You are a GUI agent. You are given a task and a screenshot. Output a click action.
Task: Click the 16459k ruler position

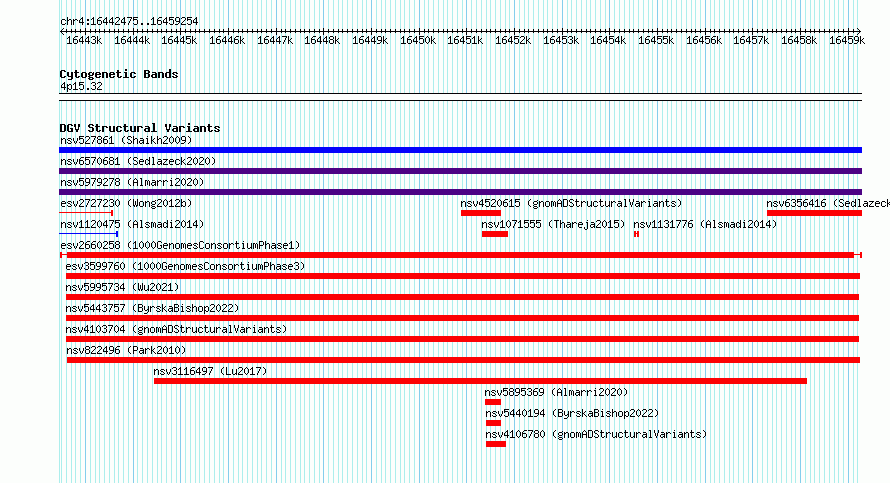[x=847, y=40]
